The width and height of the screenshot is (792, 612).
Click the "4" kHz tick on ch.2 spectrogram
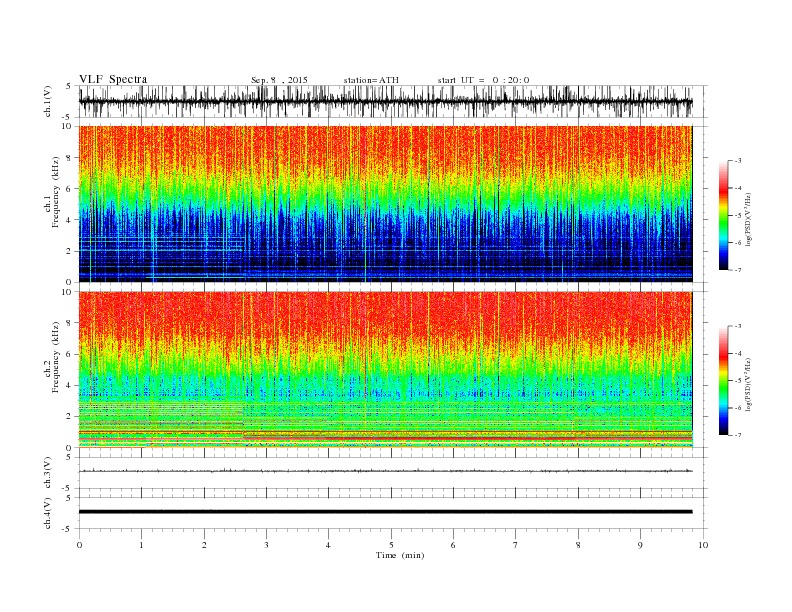point(70,386)
